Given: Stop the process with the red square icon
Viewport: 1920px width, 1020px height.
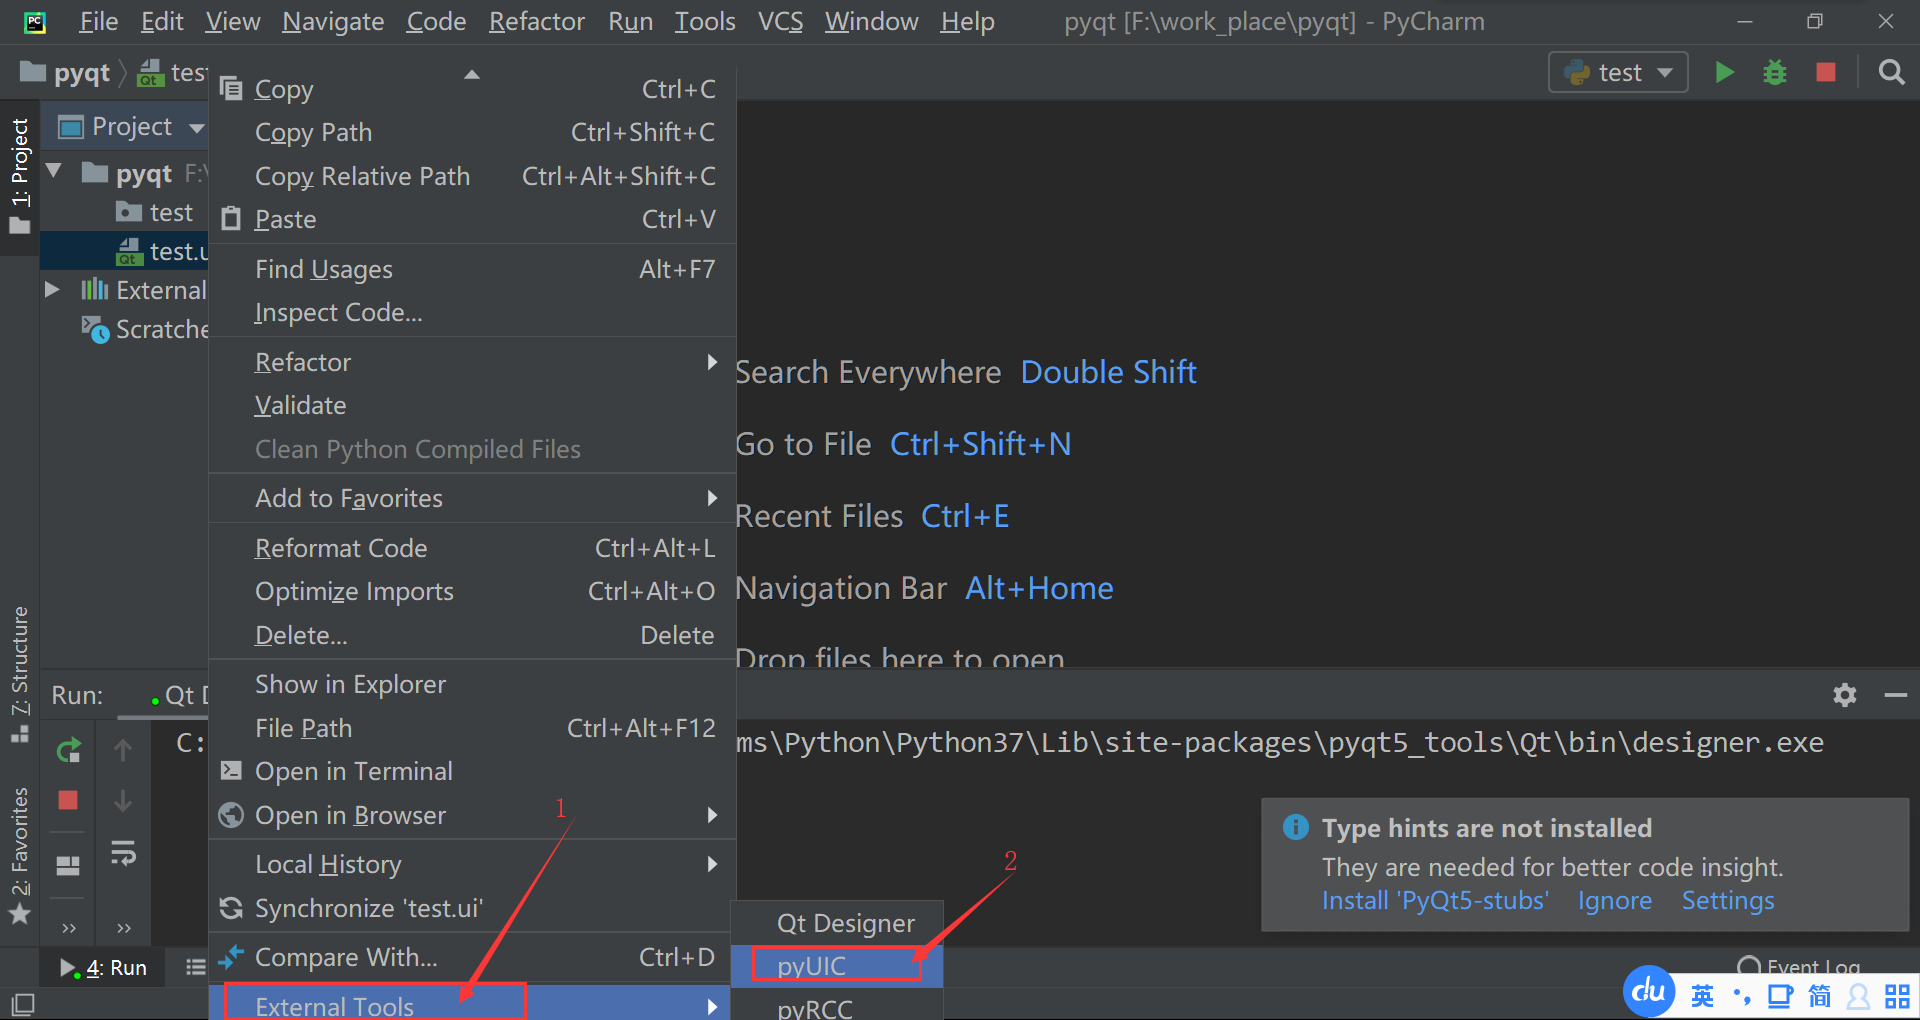Looking at the screenshot, I should pyautogui.click(x=1825, y=72).
